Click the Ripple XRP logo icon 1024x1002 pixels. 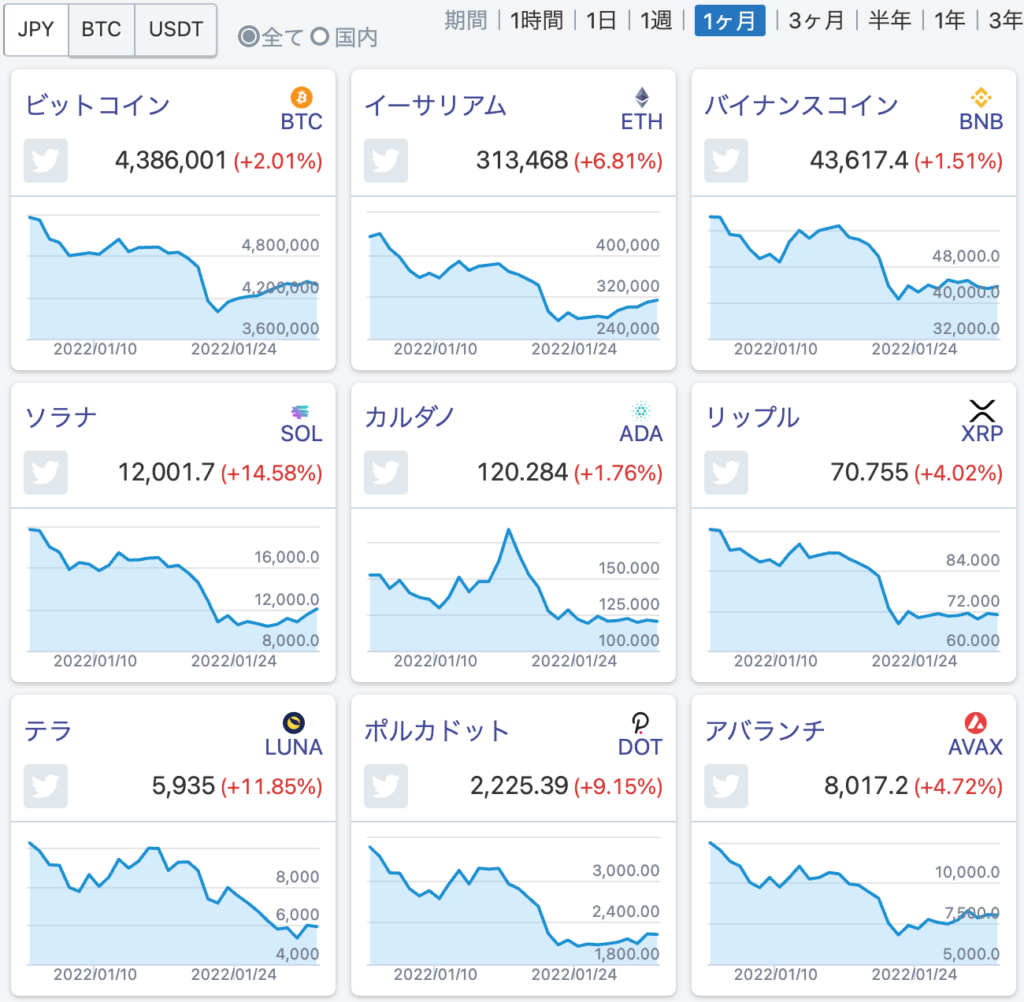pyautogui.click(x=981, y=411)
